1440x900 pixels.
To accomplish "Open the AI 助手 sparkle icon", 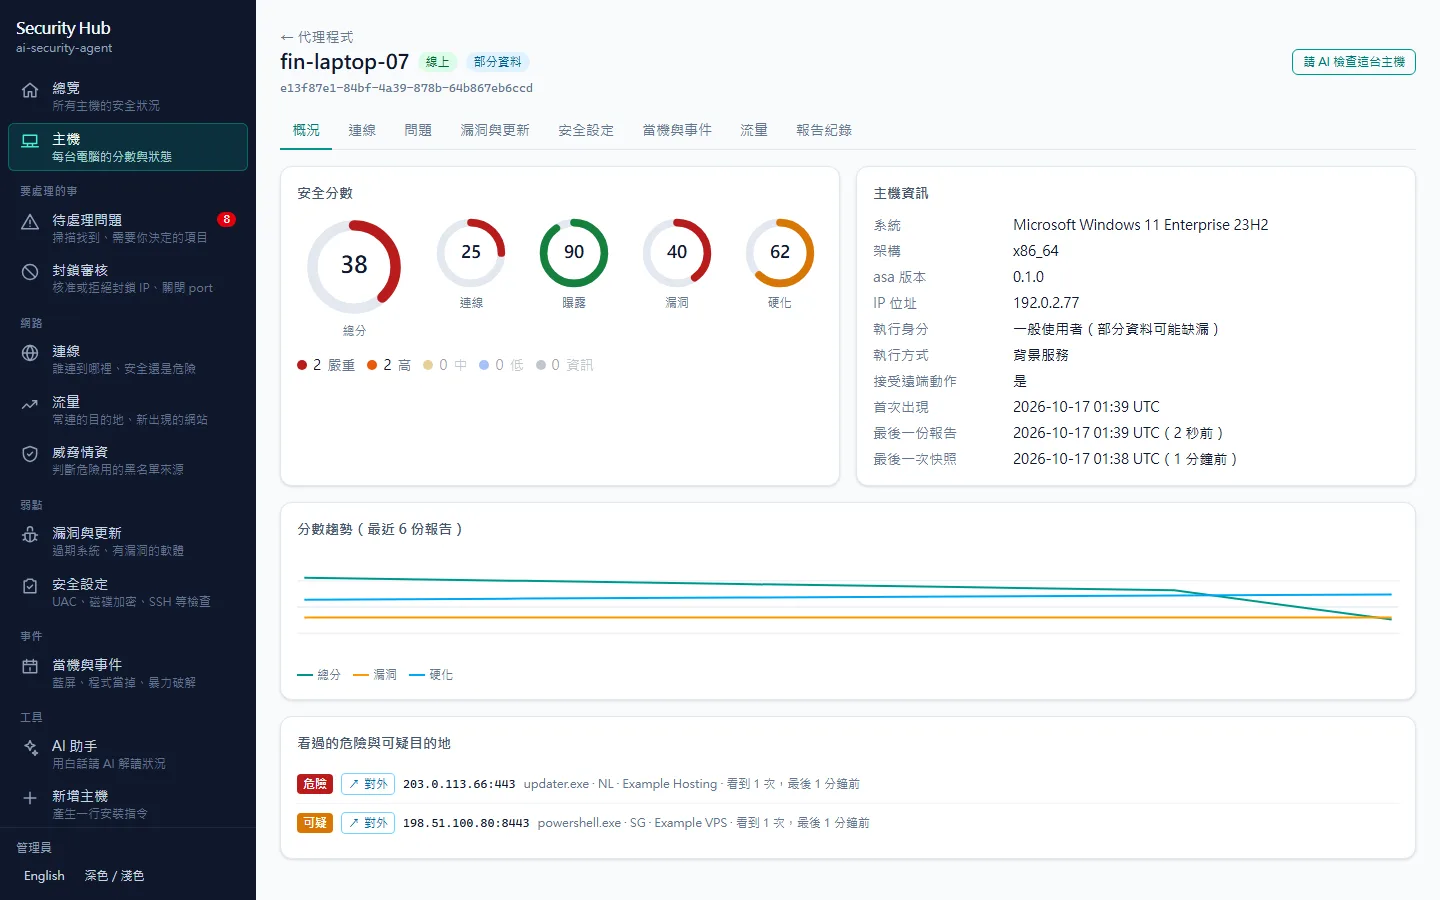I will click(30, 748).
